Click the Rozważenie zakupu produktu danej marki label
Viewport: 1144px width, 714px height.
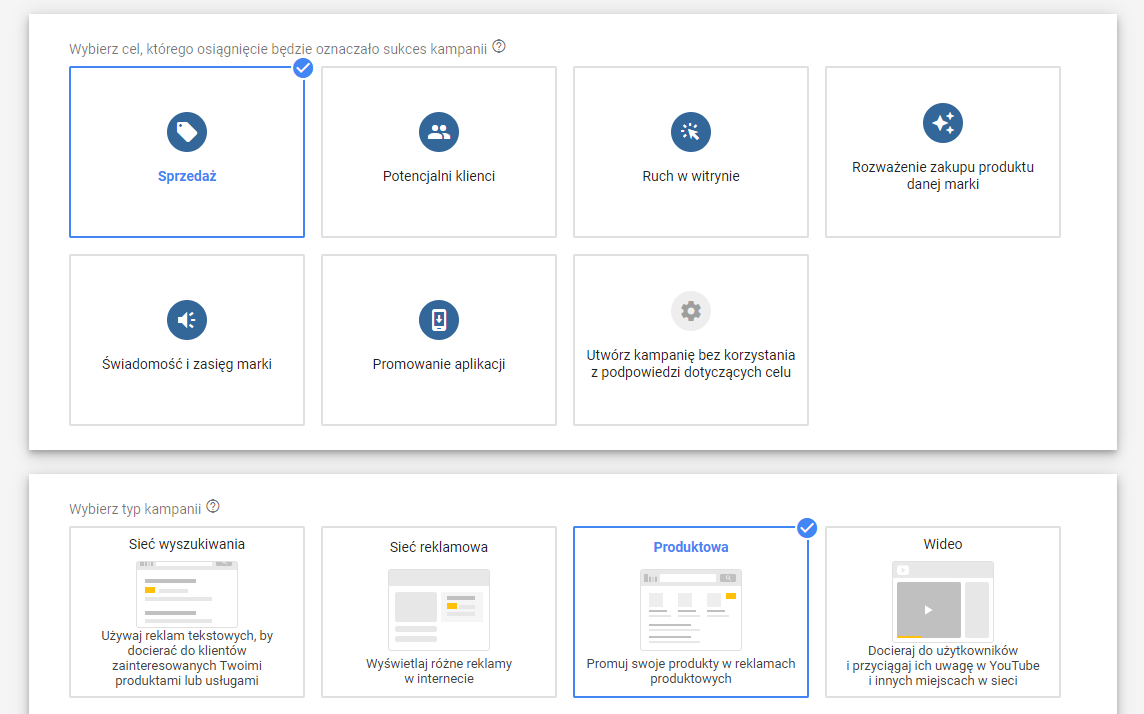coord(943,176)
